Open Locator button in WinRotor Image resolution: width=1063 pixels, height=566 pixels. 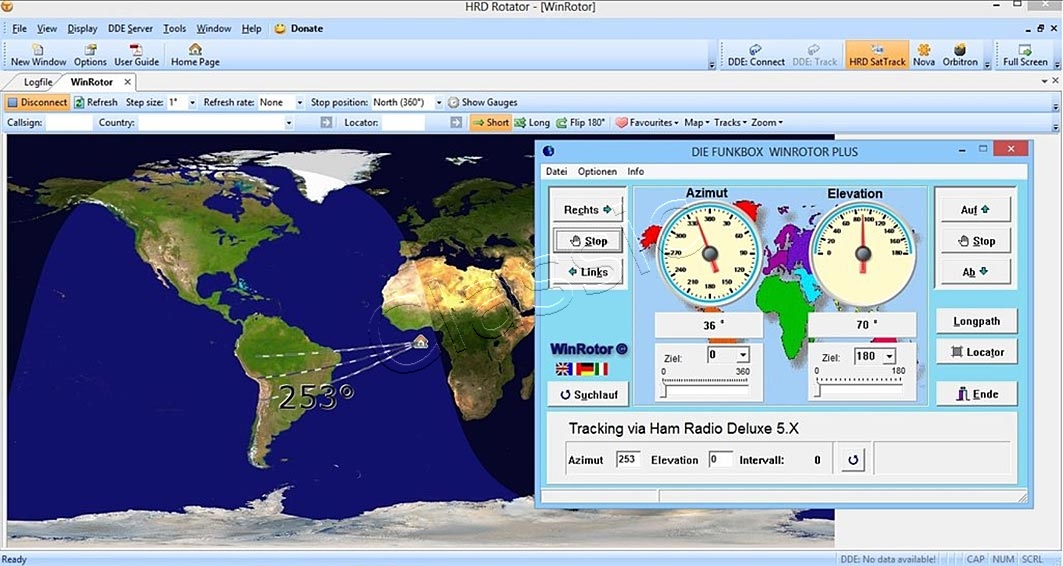point(976,352)
